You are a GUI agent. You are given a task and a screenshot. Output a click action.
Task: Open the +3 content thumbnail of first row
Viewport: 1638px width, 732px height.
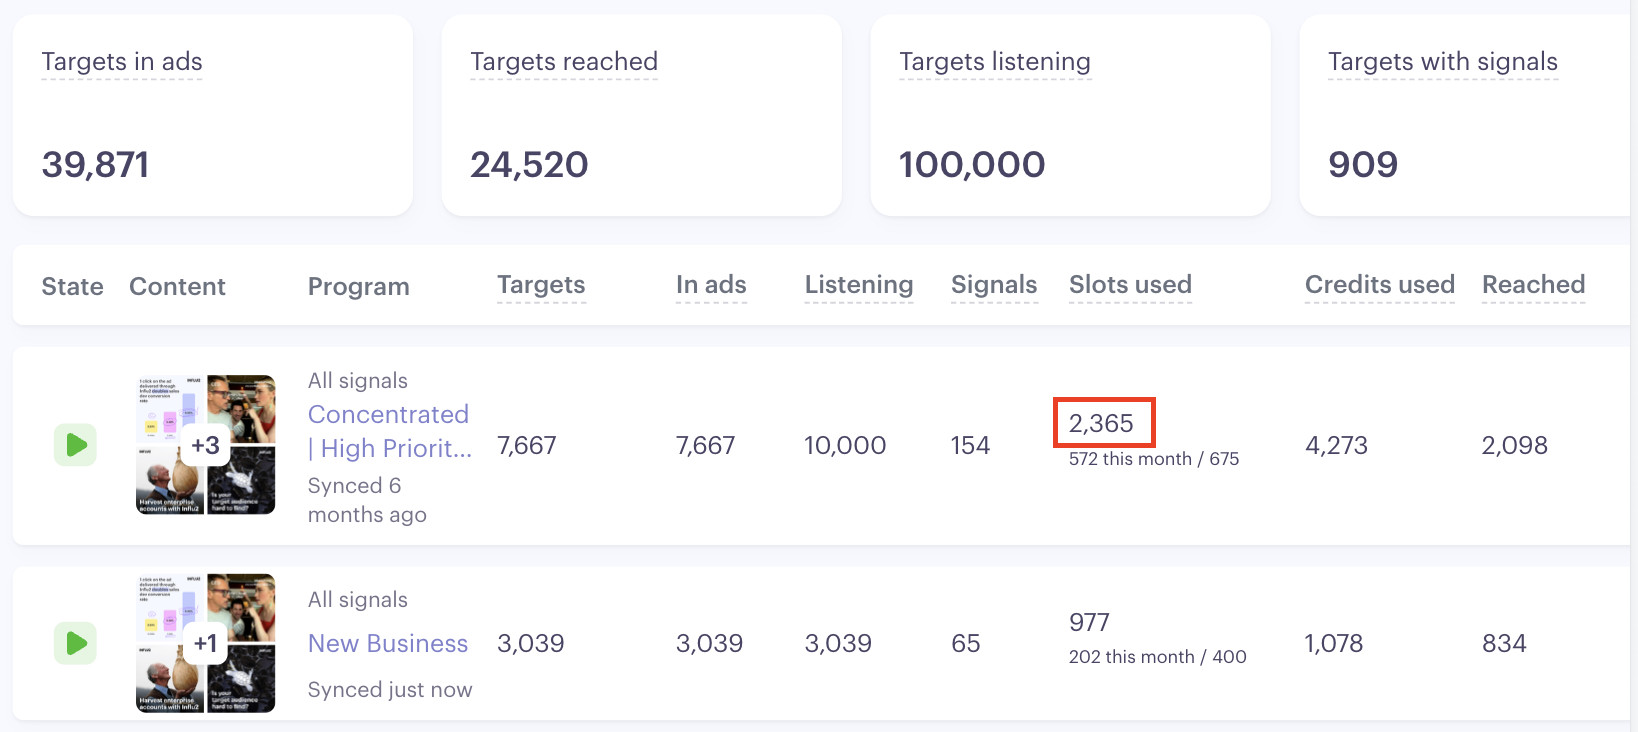point(205,445)
